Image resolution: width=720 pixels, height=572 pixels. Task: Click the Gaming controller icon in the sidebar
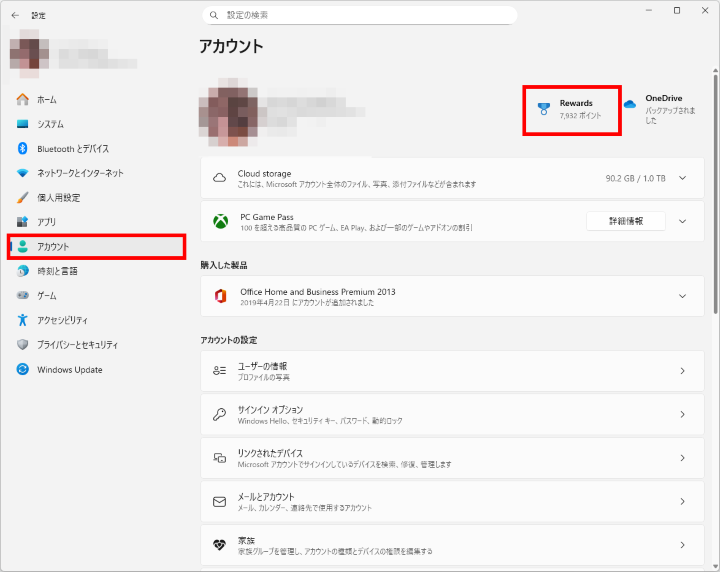tap(22, 295)
